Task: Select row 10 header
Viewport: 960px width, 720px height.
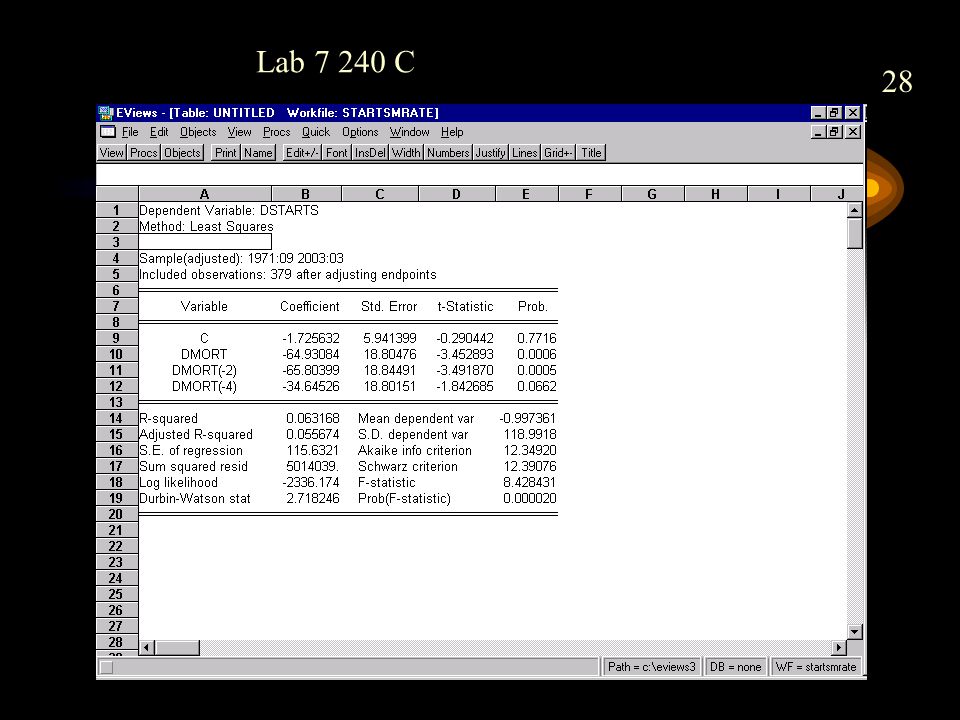Action: click(116, 354)
